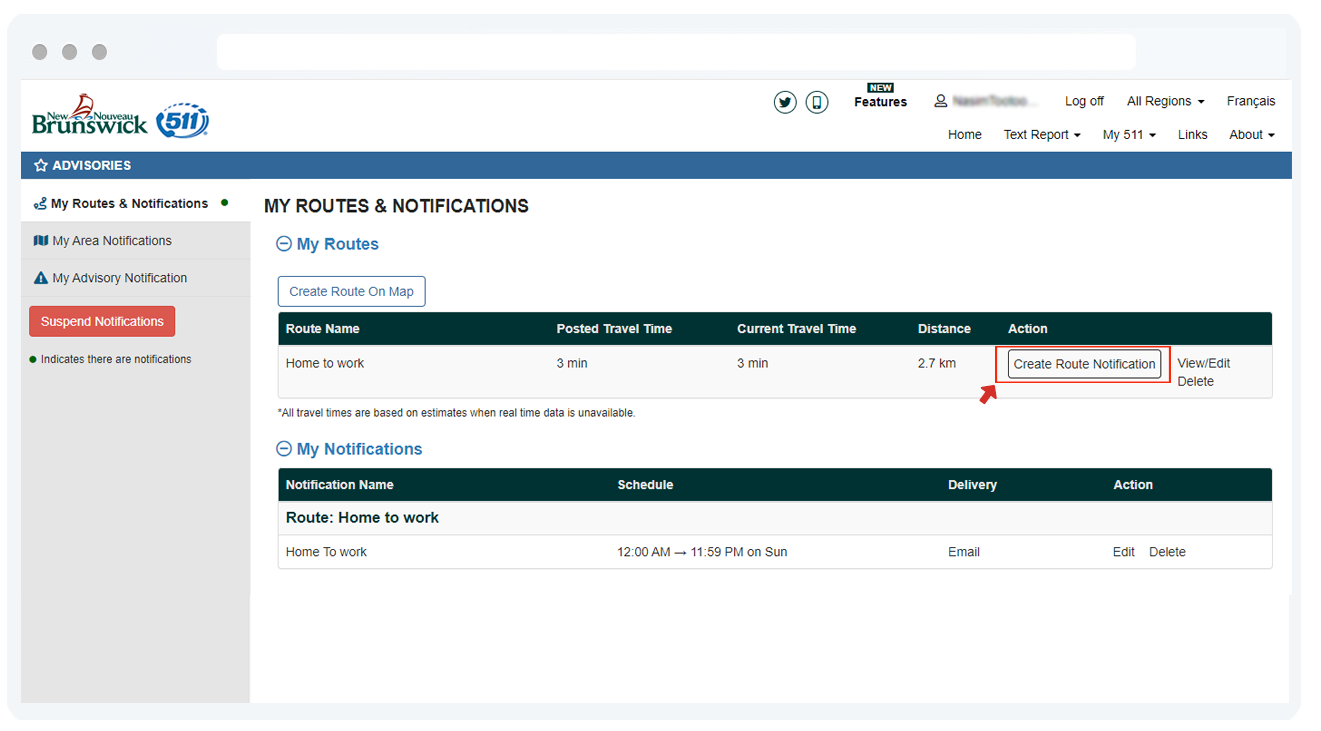Image resolution: width=1321 pixels, height=731 pixels.
Task: Open the My 511 dropdown menu
Action: click(1129, 135)
